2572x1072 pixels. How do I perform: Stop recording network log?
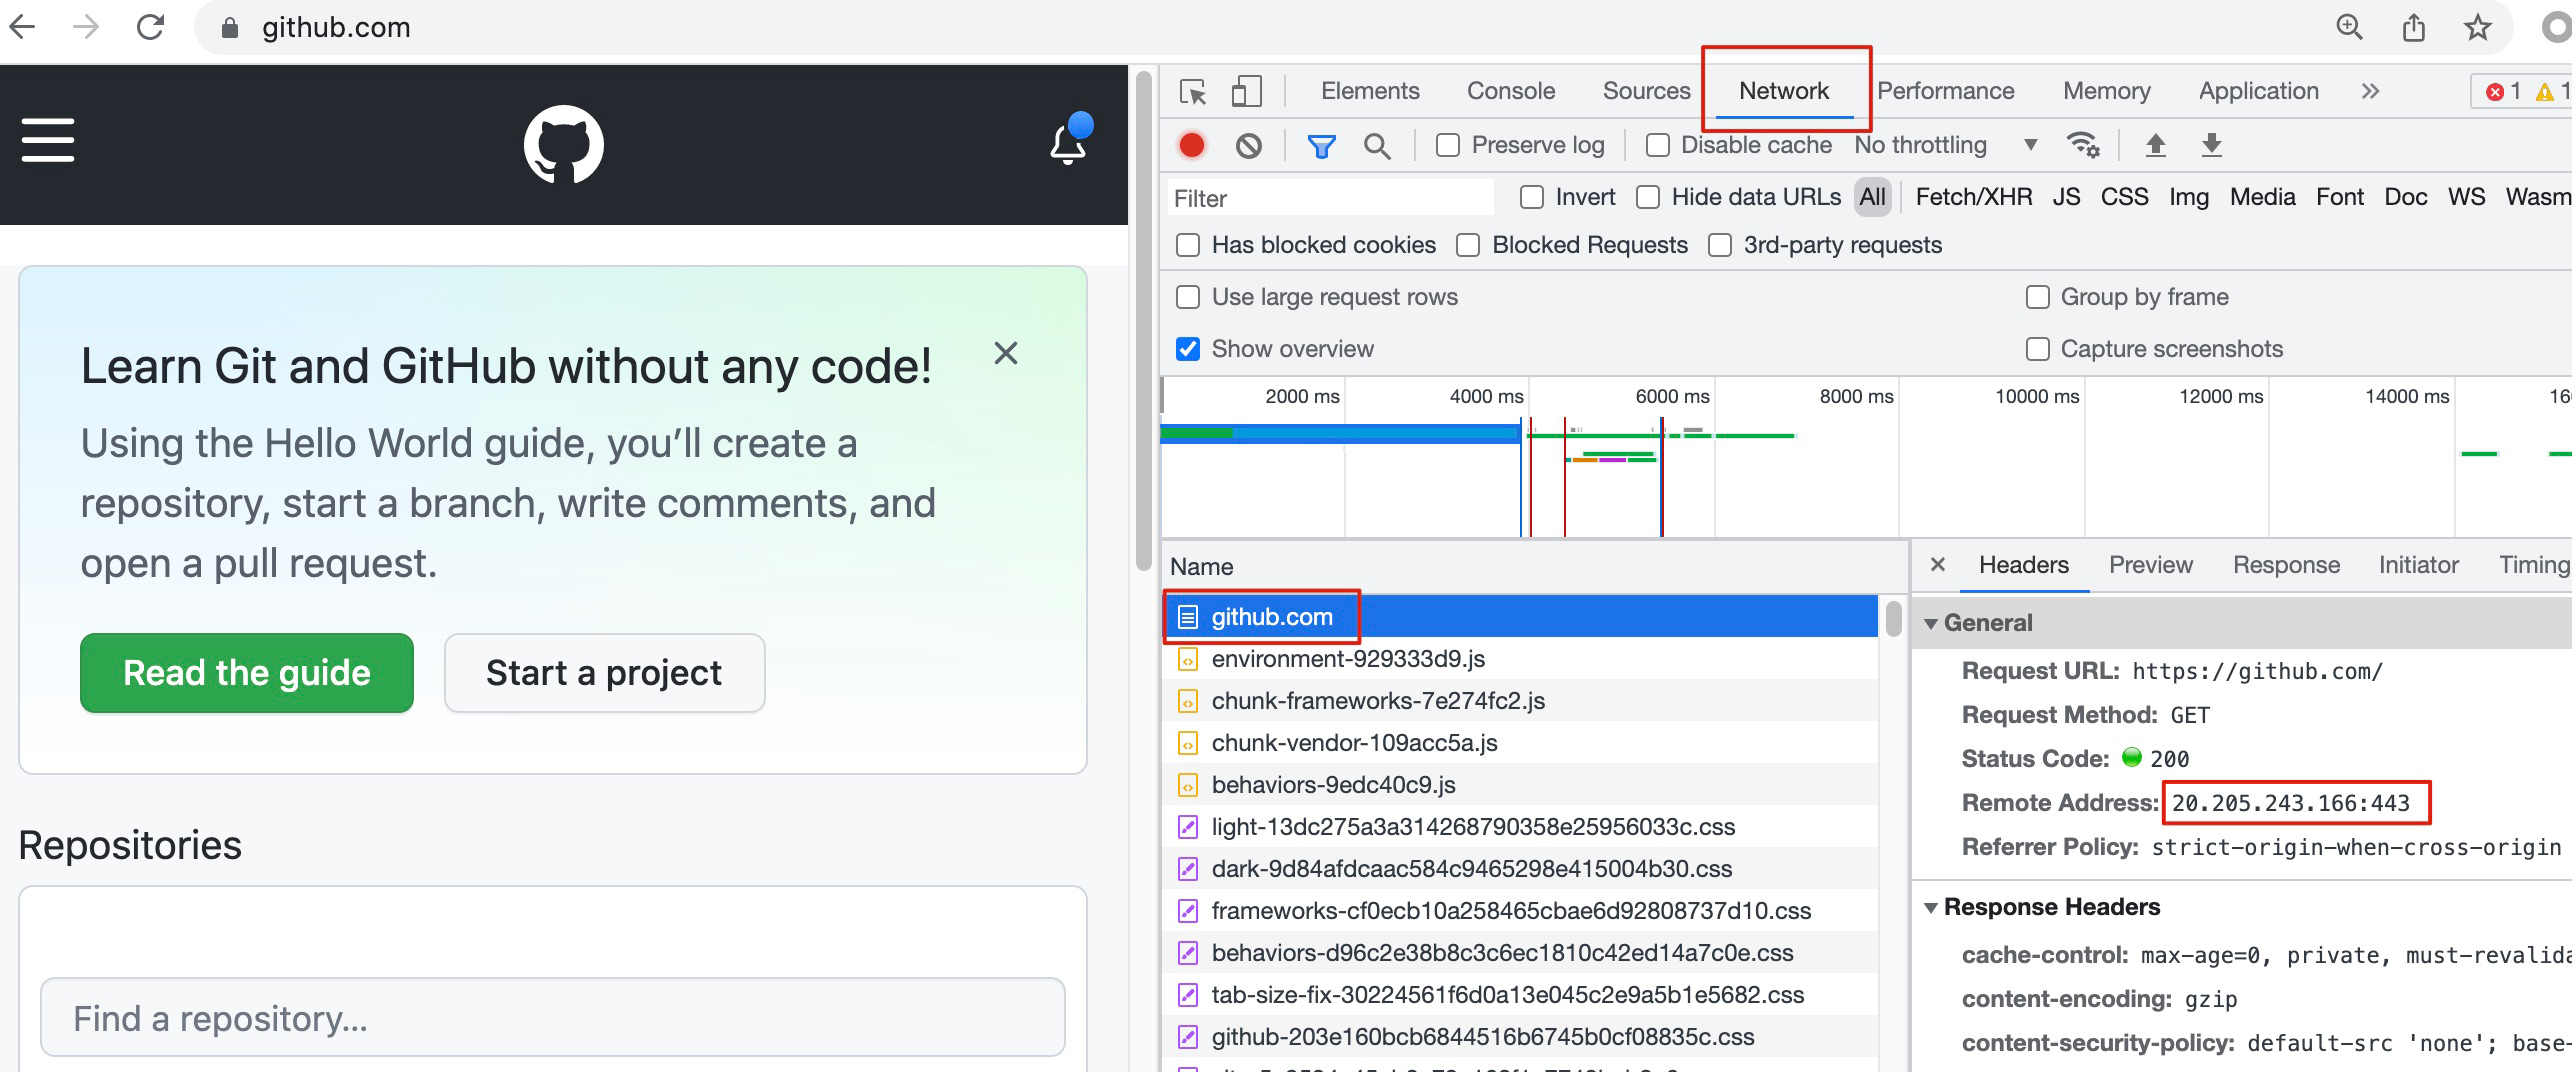point(1191,146)
